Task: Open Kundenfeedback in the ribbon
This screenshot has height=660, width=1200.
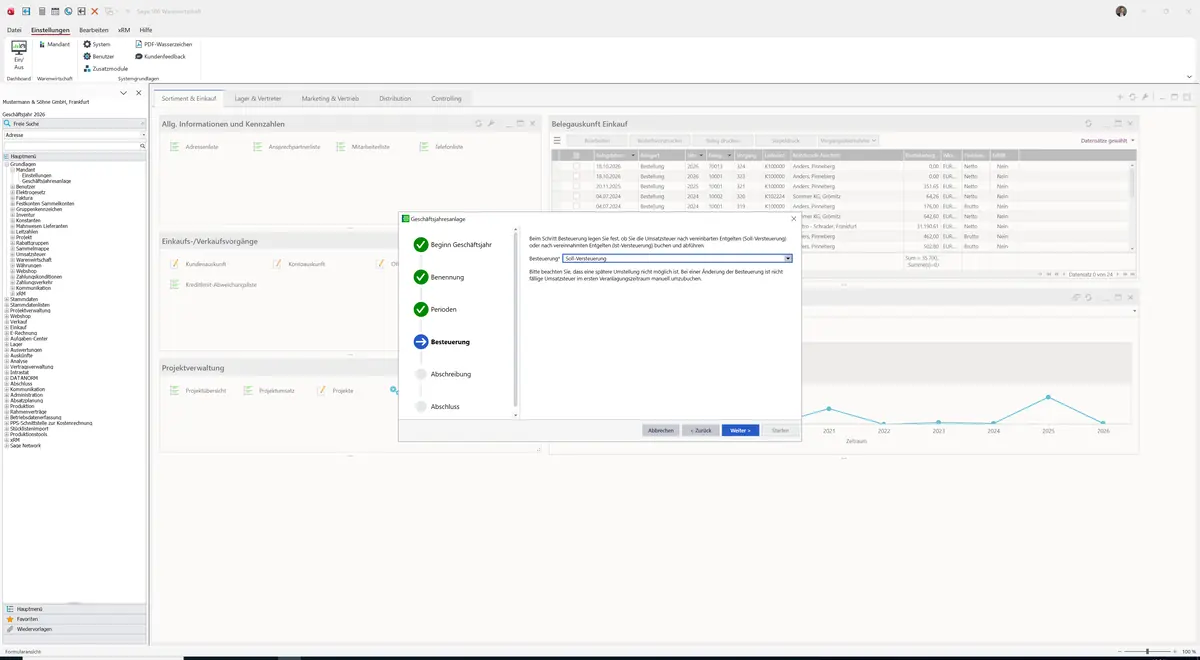Action: [160, 56]
